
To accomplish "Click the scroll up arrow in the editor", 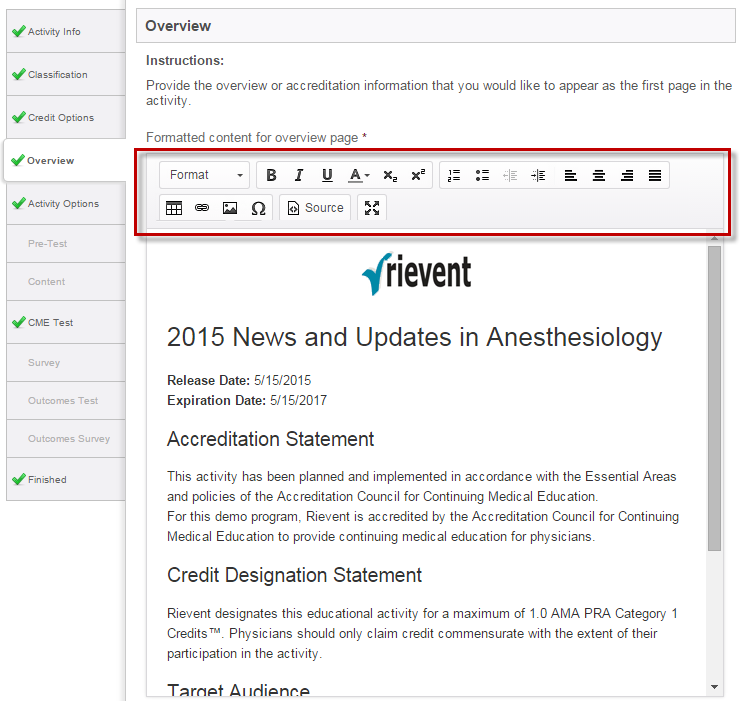I will pos(715,239).
